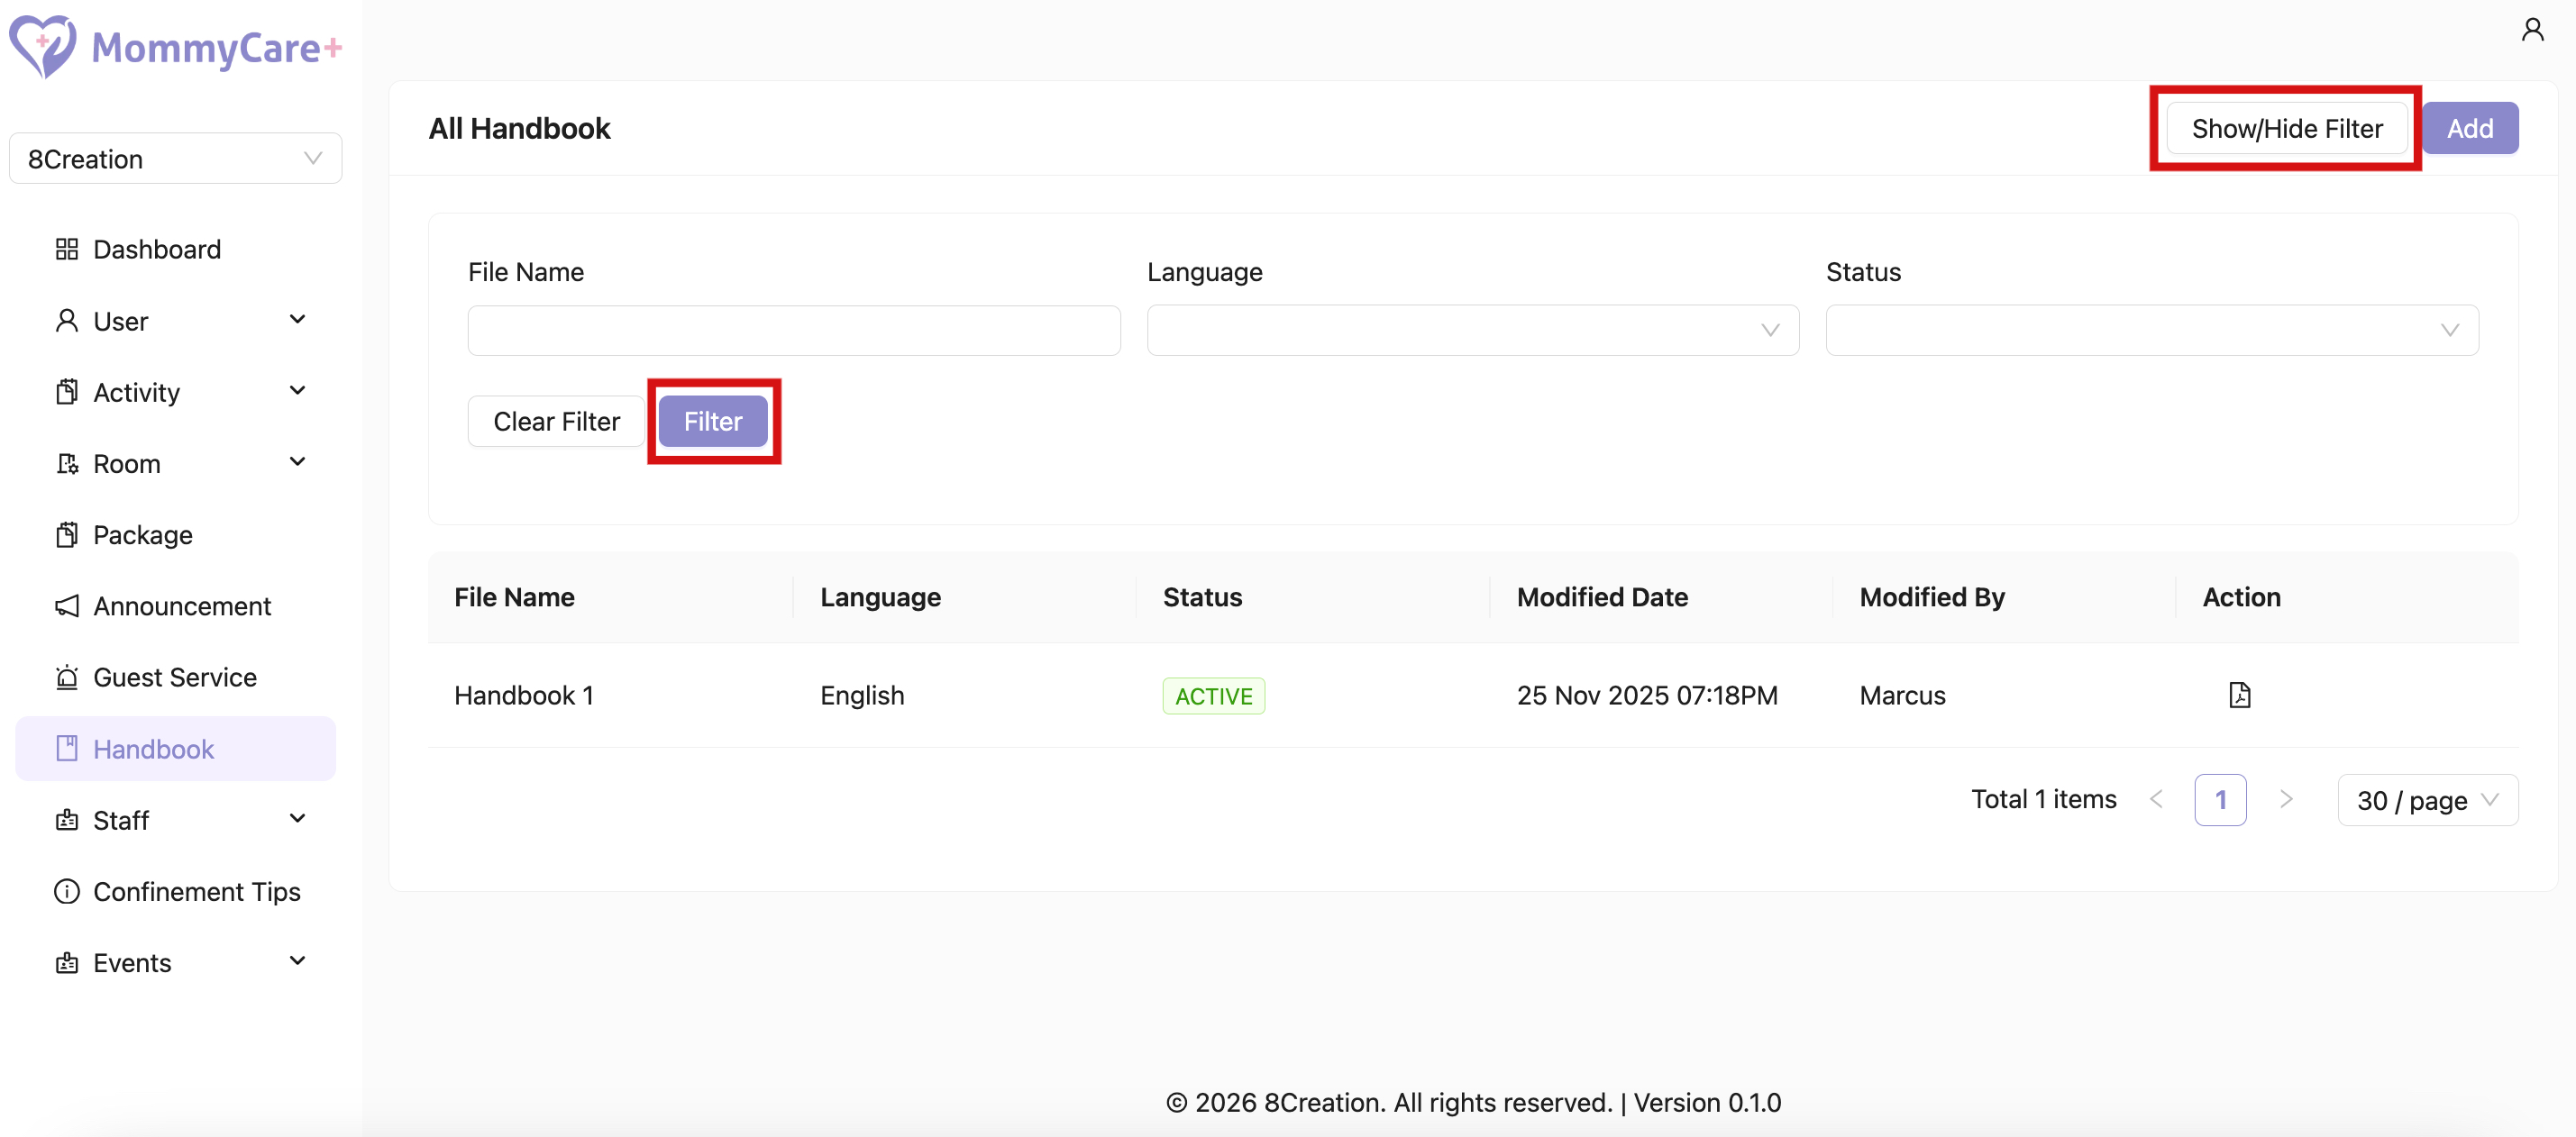Expand the Room submenu

tap(297, 462)
